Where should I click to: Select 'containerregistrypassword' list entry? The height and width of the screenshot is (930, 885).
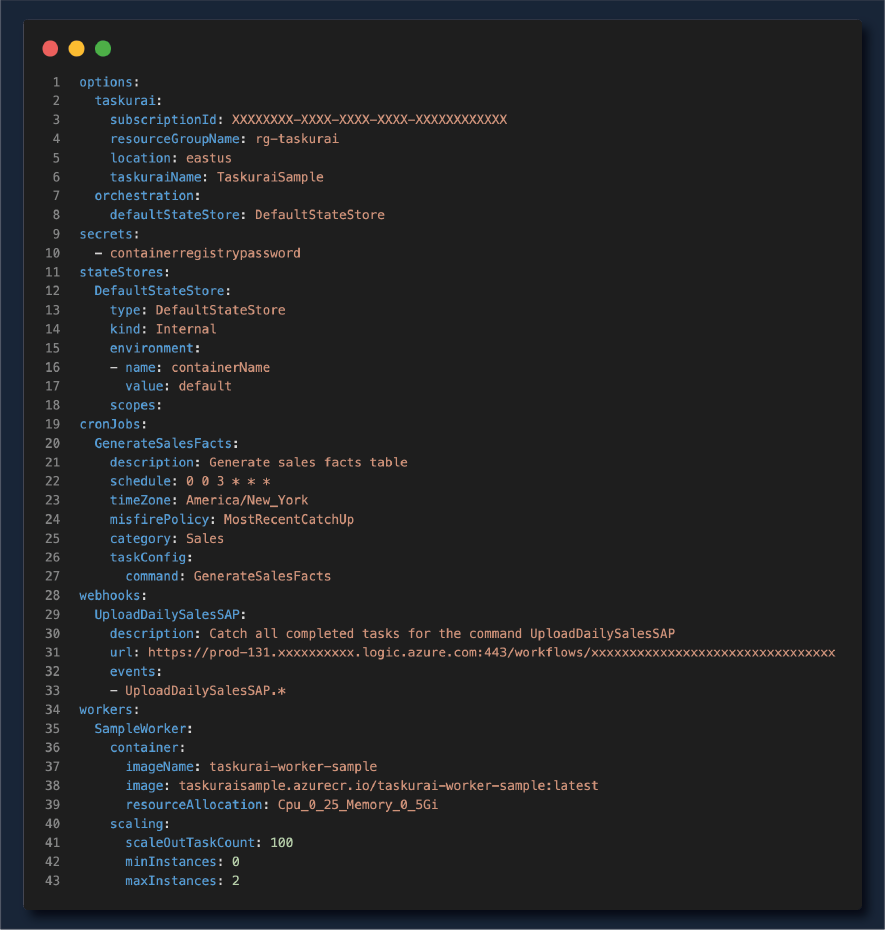[x=205, y=253]
